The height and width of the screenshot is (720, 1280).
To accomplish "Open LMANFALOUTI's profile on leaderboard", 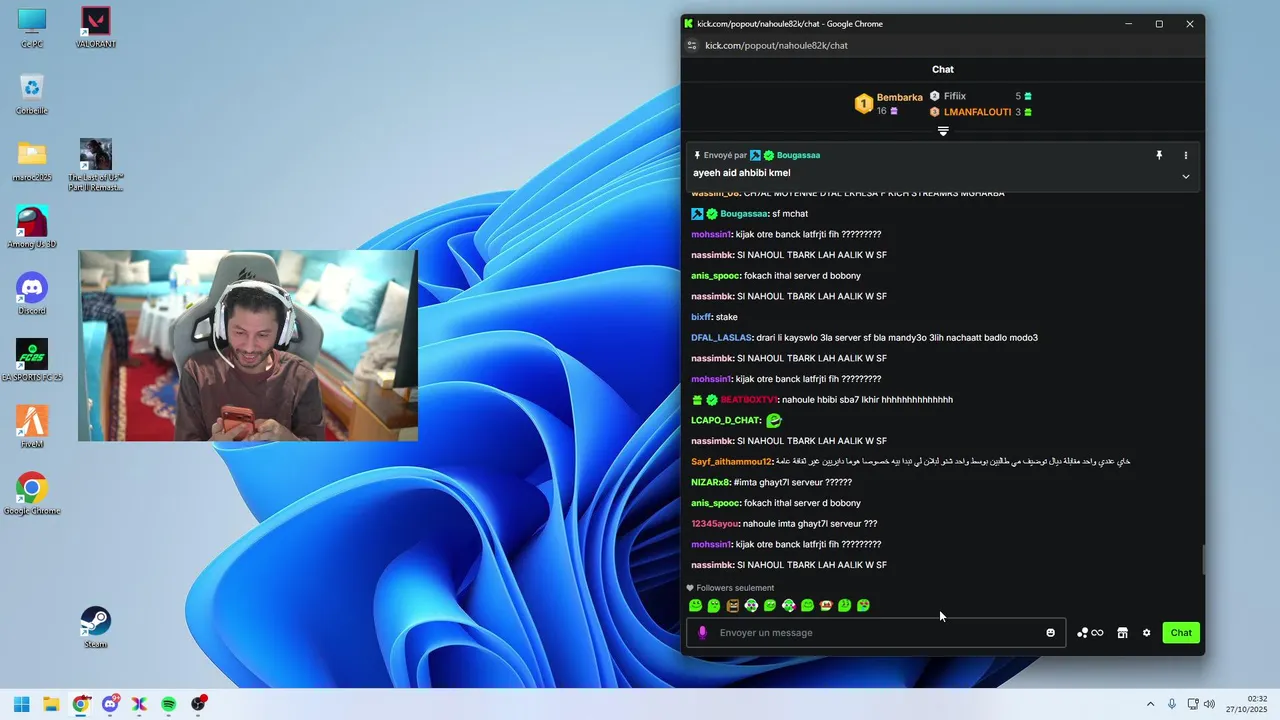I will (977, 112).
